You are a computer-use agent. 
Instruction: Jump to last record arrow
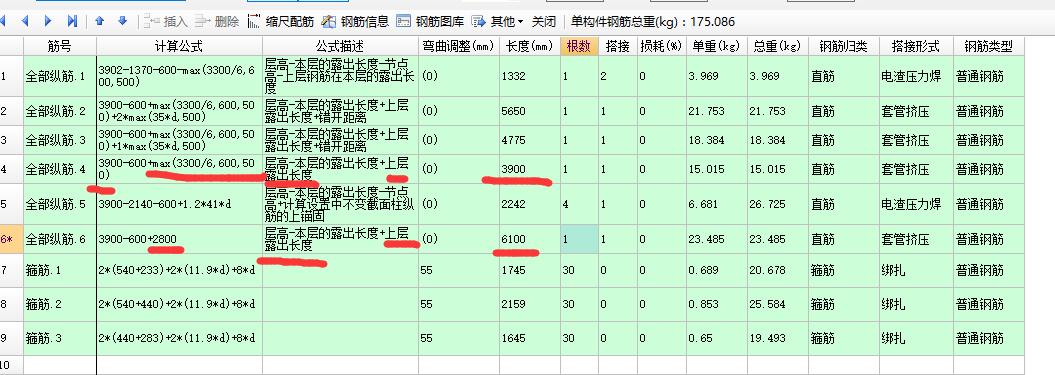point(72,22)
